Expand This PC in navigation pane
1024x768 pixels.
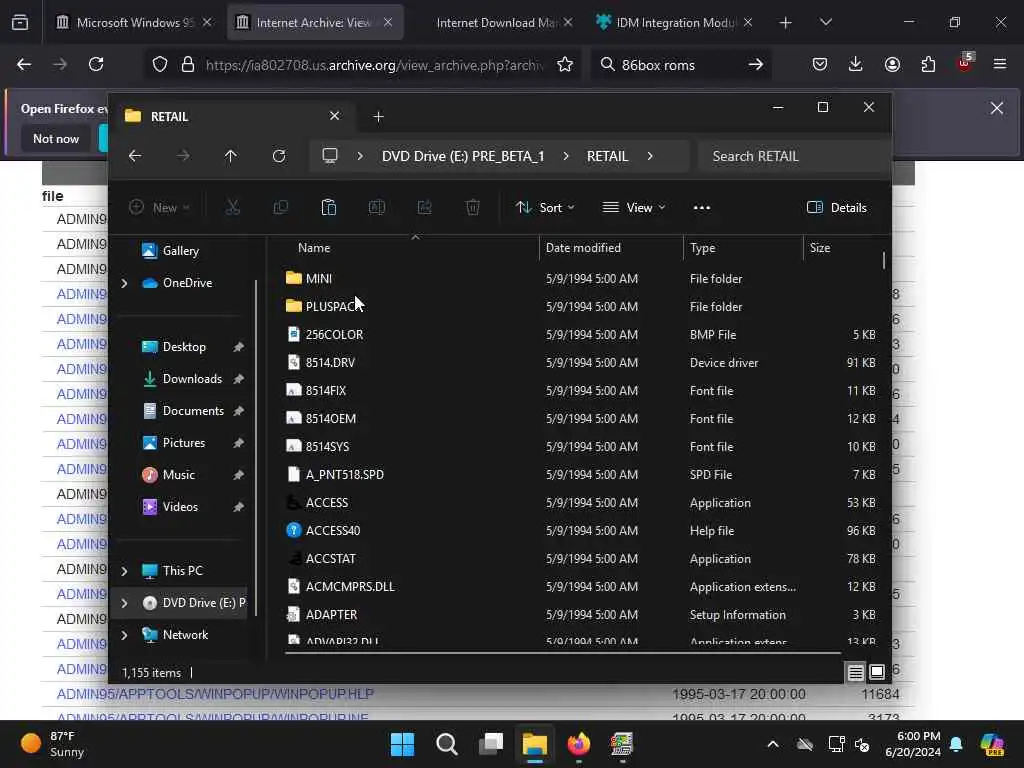[125, 571]
